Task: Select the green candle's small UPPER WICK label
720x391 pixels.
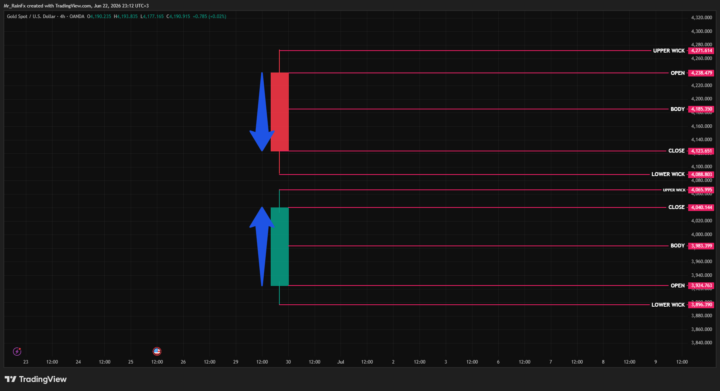Action: pos(674,190)
